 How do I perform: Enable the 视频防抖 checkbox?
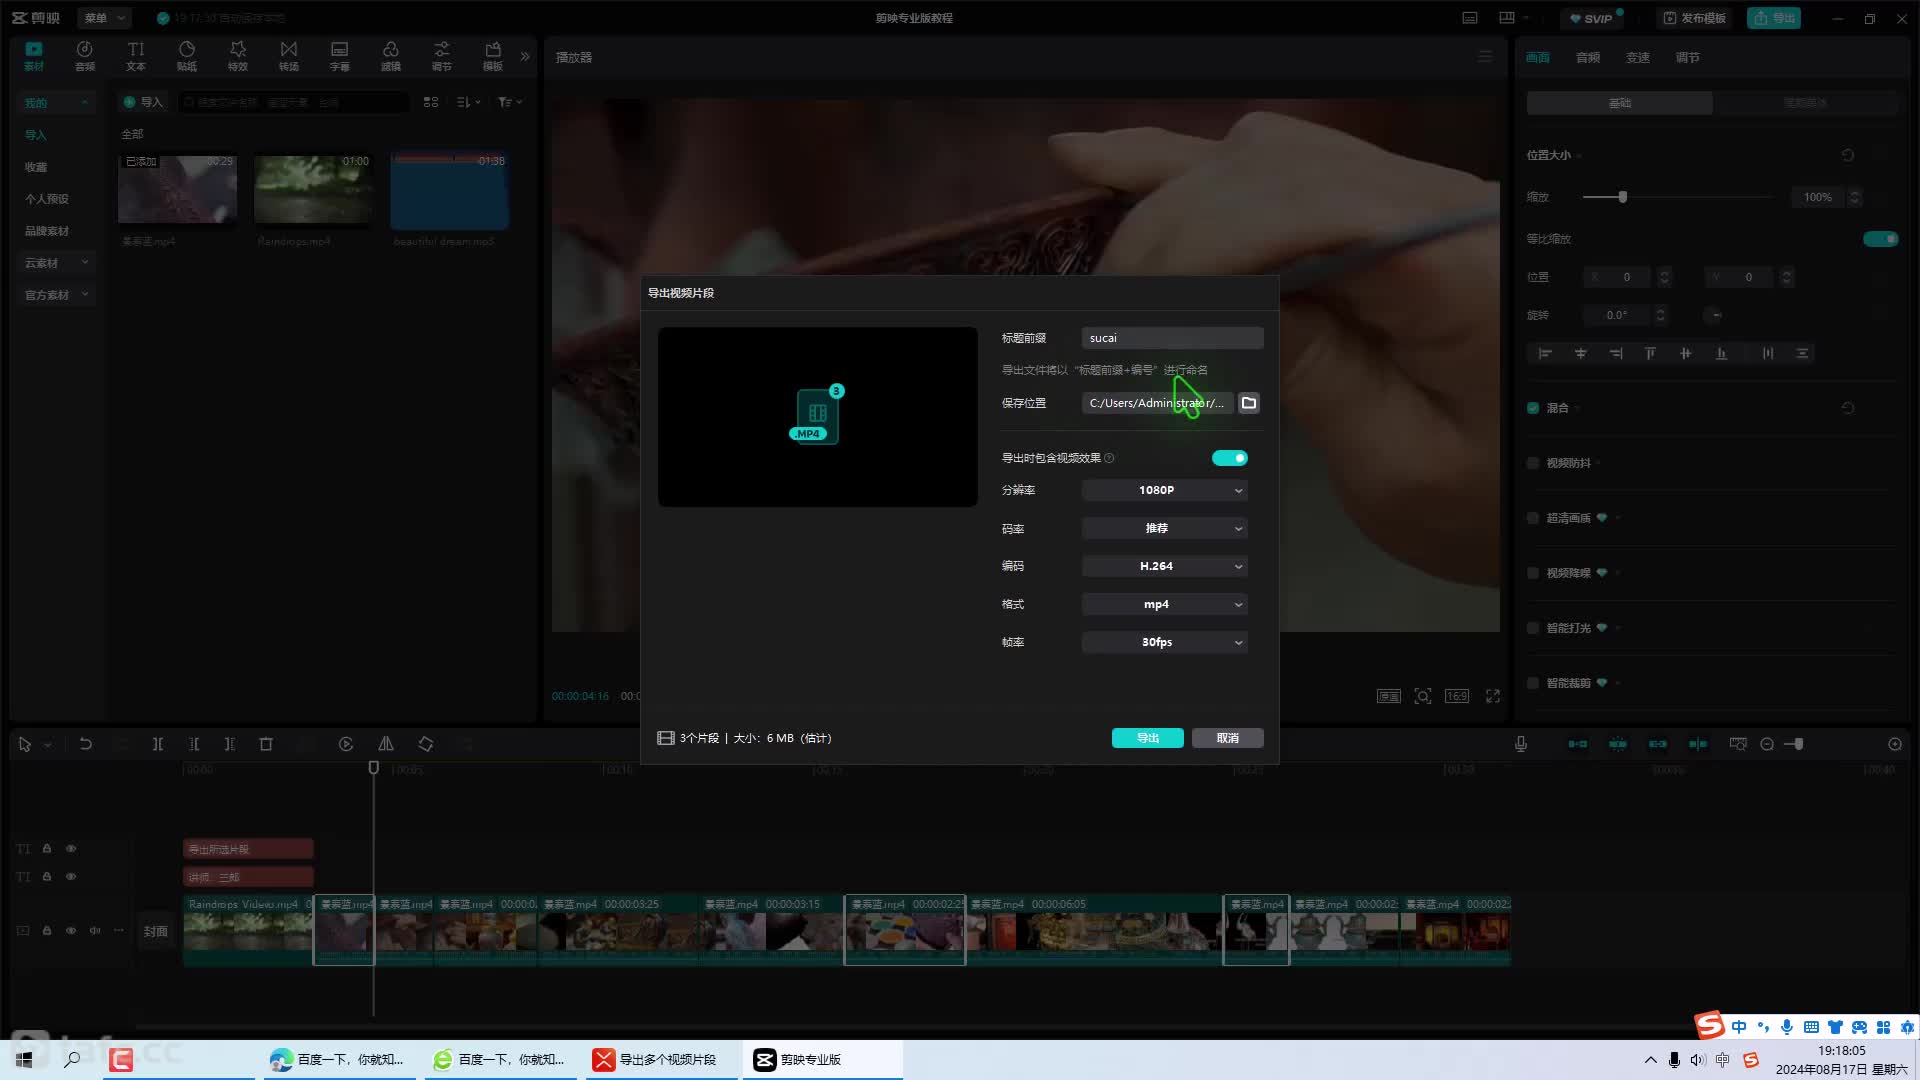pyautogui.click(x=1533, y=463)
